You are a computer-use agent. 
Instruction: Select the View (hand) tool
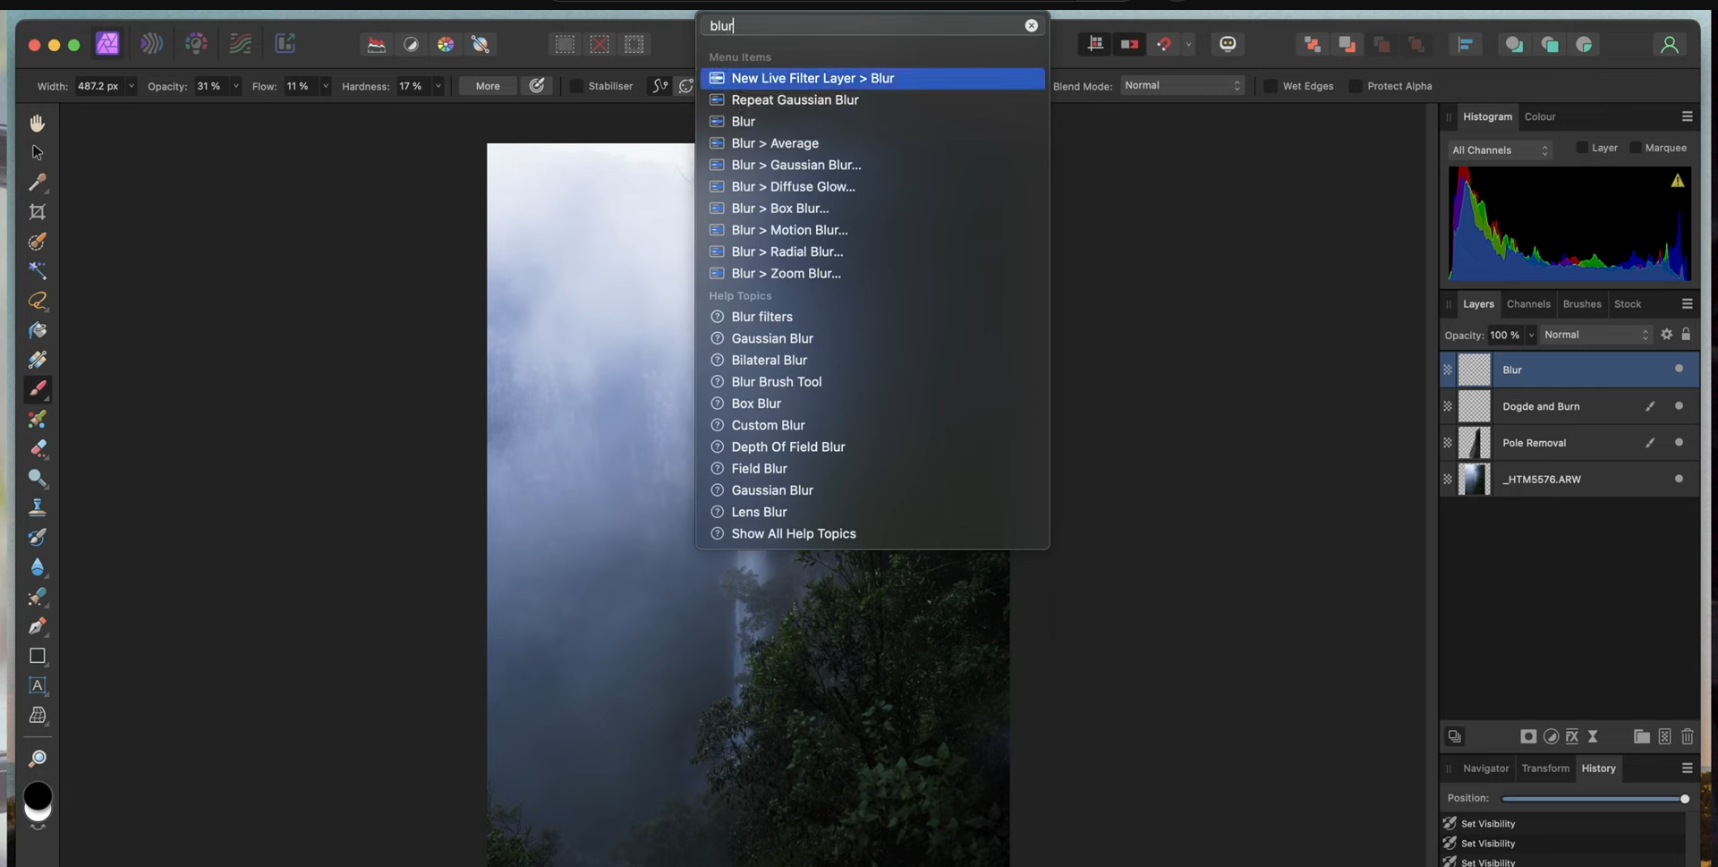(x=37, y=123)
